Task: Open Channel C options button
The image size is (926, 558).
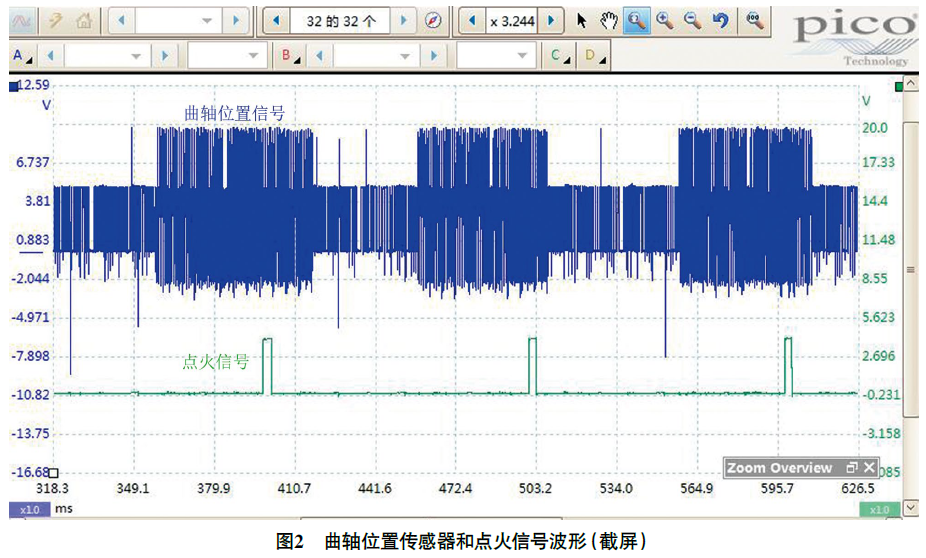Action: point(559,56)
